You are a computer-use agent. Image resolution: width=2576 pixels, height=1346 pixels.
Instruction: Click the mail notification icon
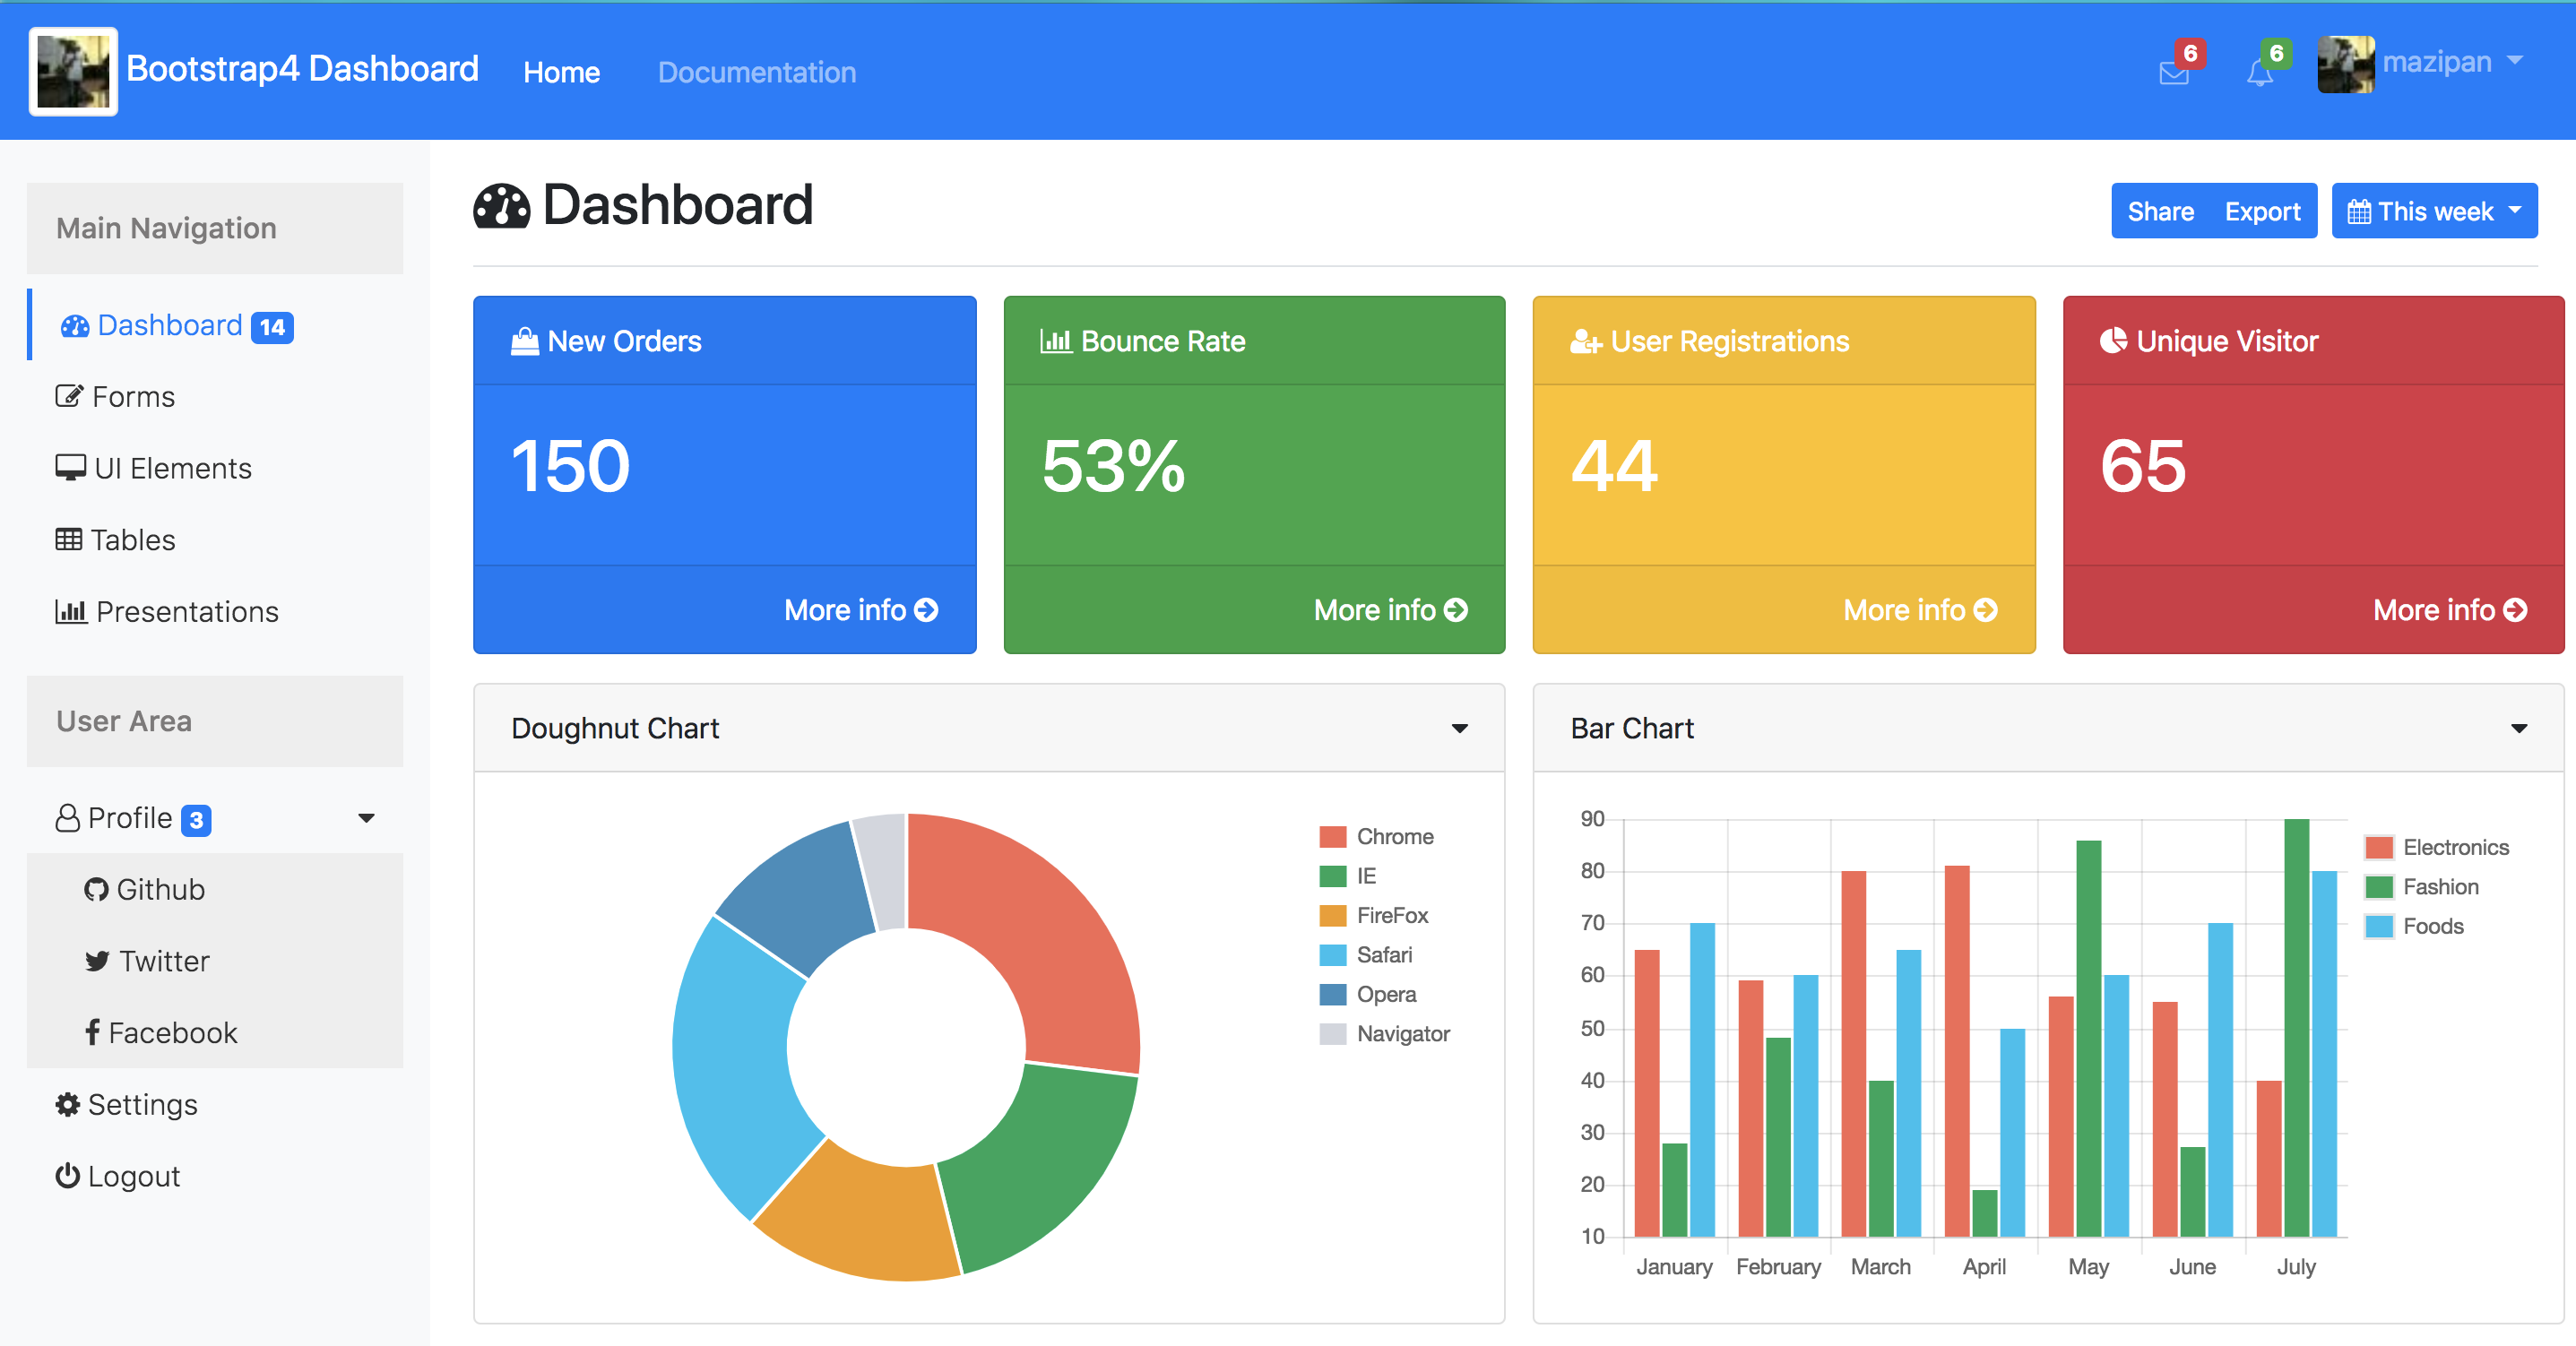pos(2174,70)
